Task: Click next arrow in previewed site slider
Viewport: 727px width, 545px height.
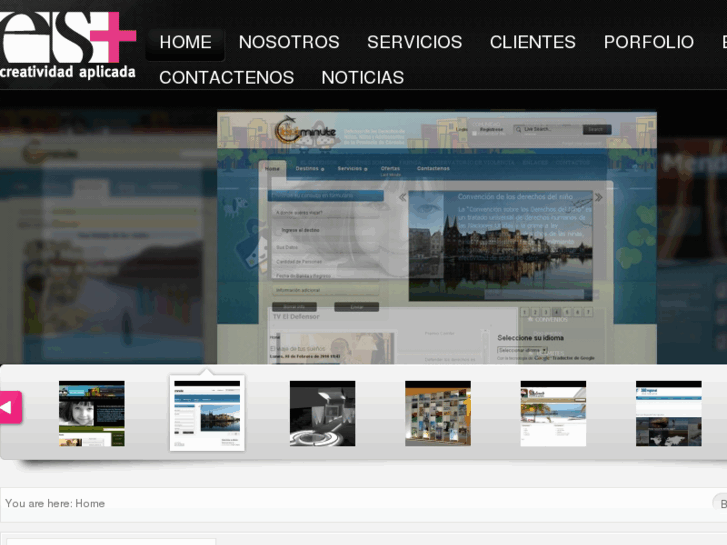Action: click(x=599, y=197)
